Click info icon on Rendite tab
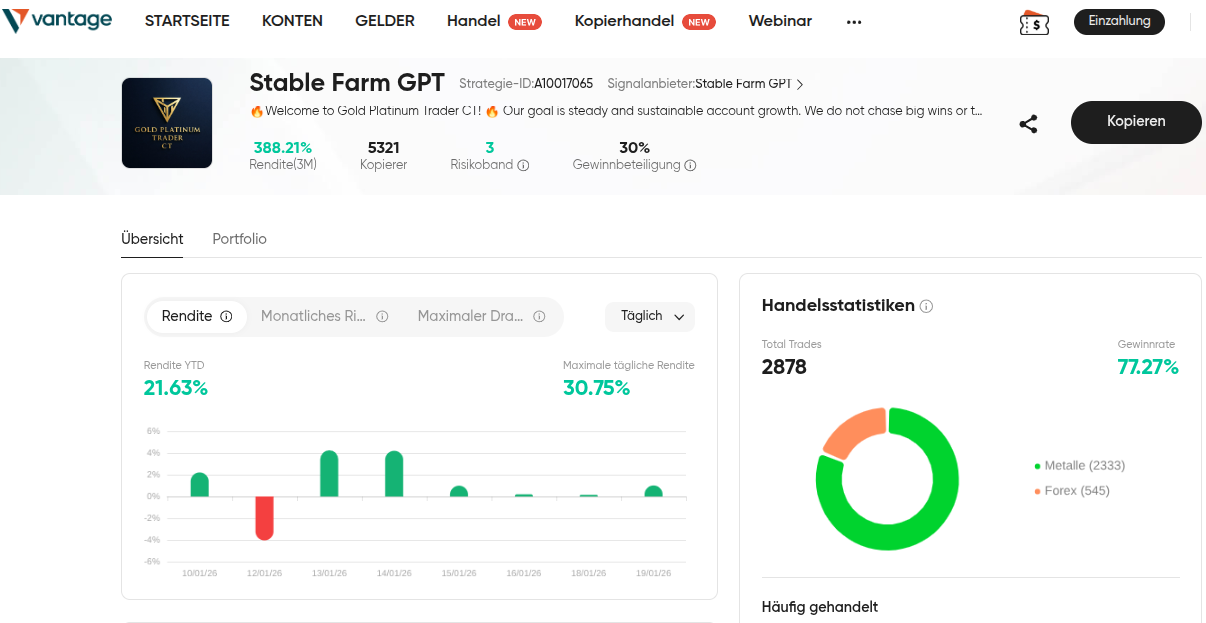Viewport: 1206px width, 623px height. pyautogui.click(x=226, y=317)
